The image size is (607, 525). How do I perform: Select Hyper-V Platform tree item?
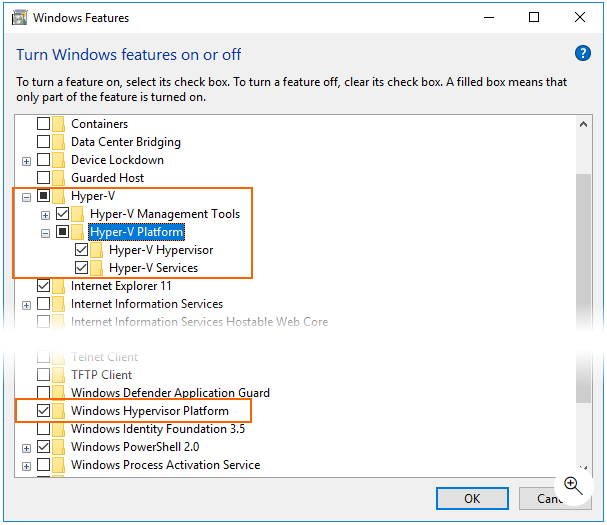(x=137, y=232)
